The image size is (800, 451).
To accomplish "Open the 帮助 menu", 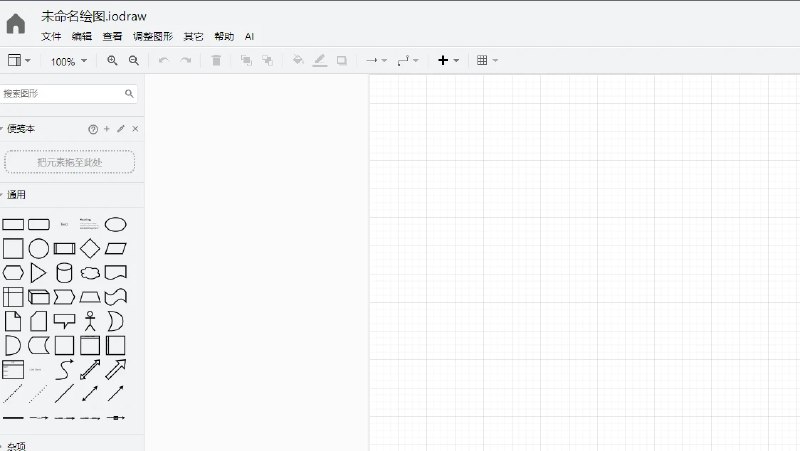I will 224,37.
